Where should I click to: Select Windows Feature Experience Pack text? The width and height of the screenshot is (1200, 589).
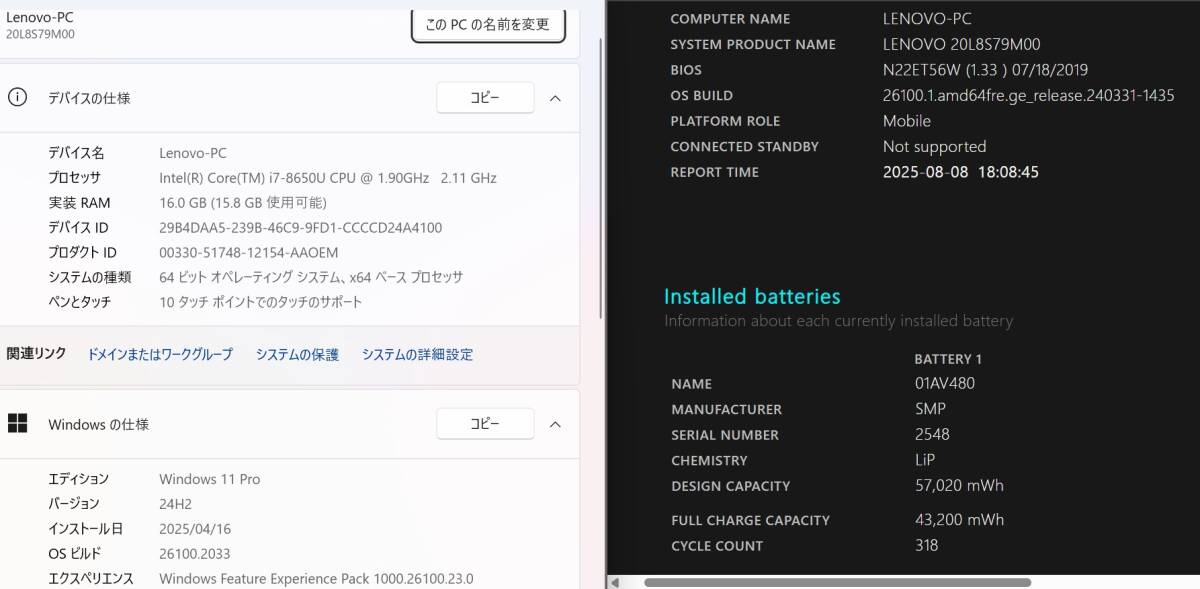click(316, 578)
